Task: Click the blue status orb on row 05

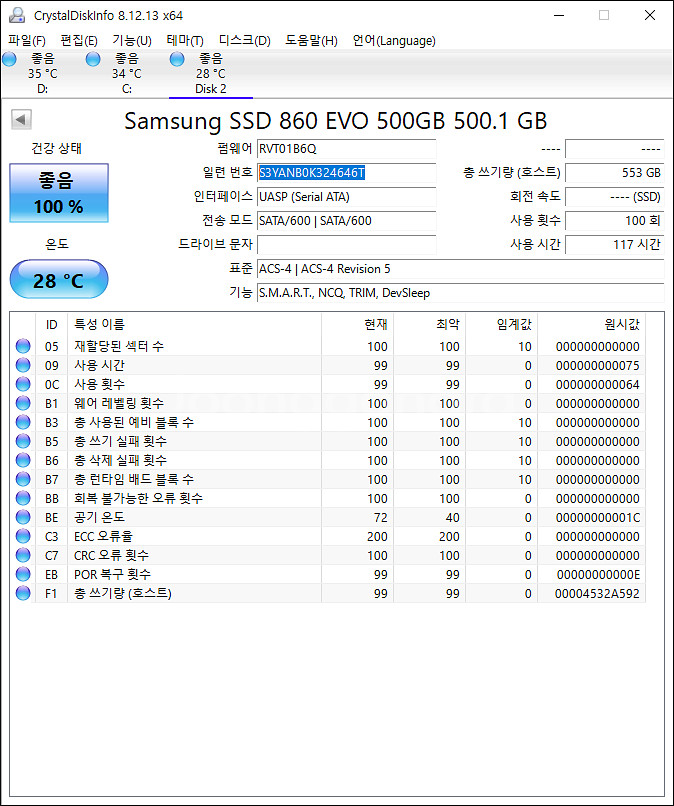Action: 23,346
